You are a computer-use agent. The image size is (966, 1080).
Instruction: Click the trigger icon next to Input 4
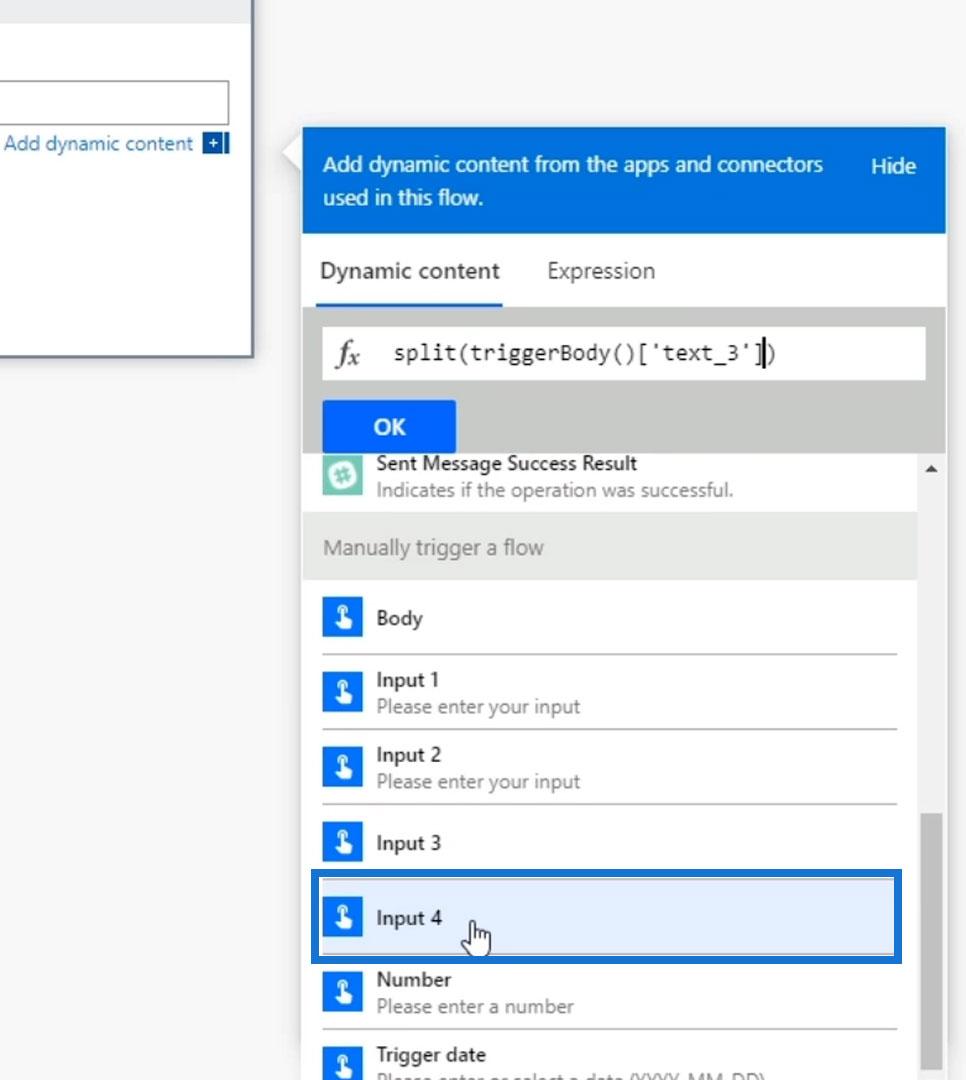[342, 917]
